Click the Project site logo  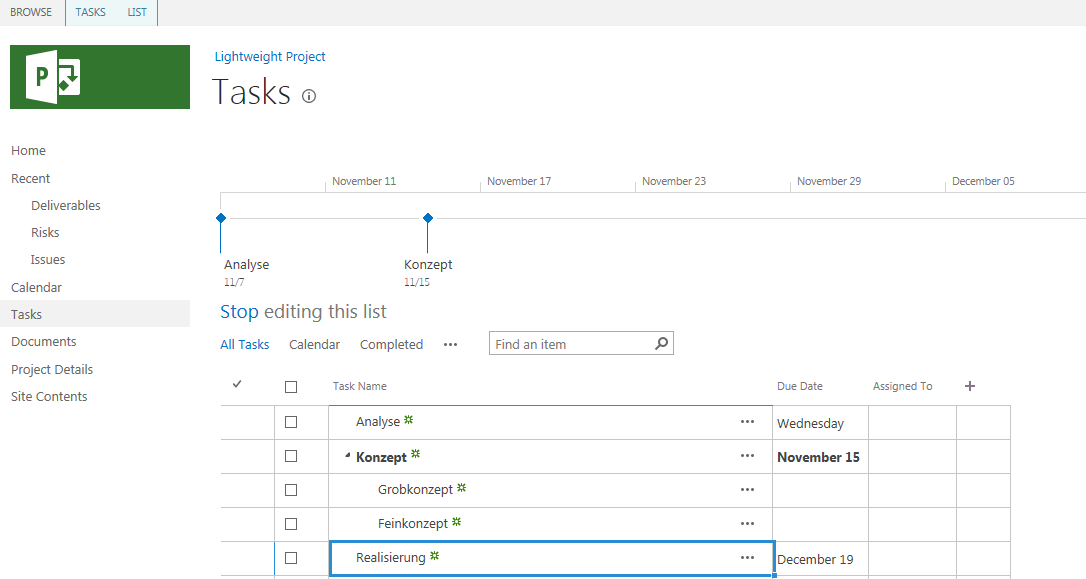pos(100,77)
